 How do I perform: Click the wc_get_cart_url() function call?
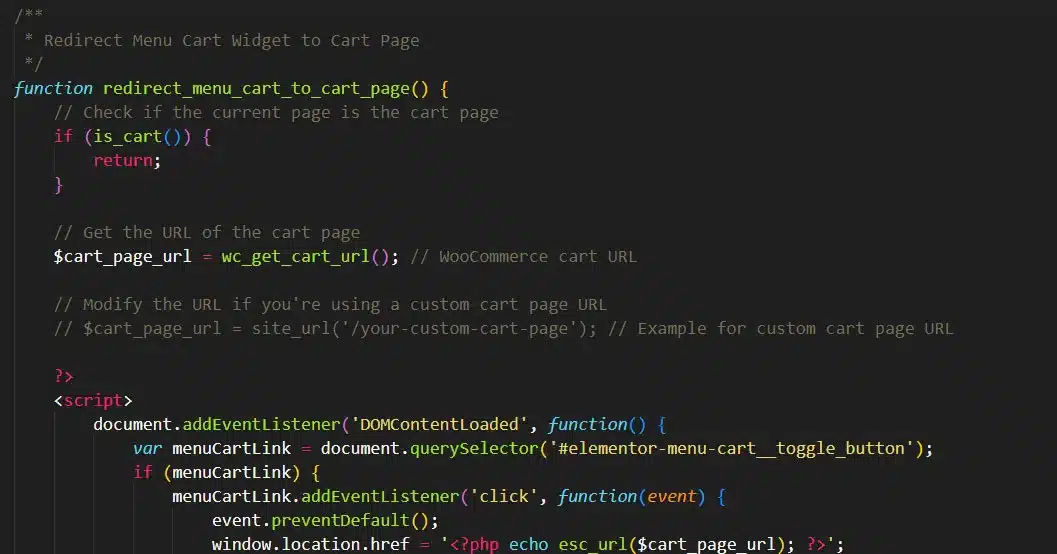305,257
